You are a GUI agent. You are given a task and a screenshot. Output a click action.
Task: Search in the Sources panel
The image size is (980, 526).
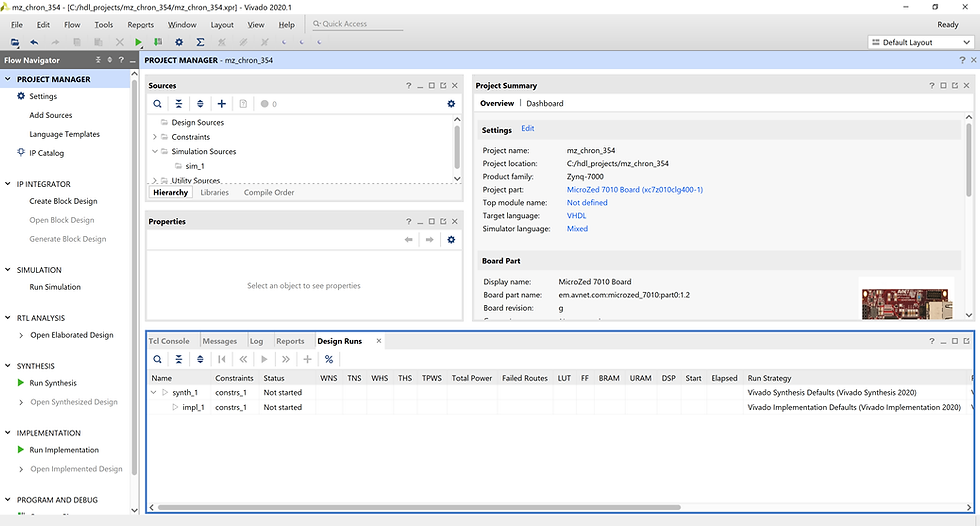coord(158,104)
